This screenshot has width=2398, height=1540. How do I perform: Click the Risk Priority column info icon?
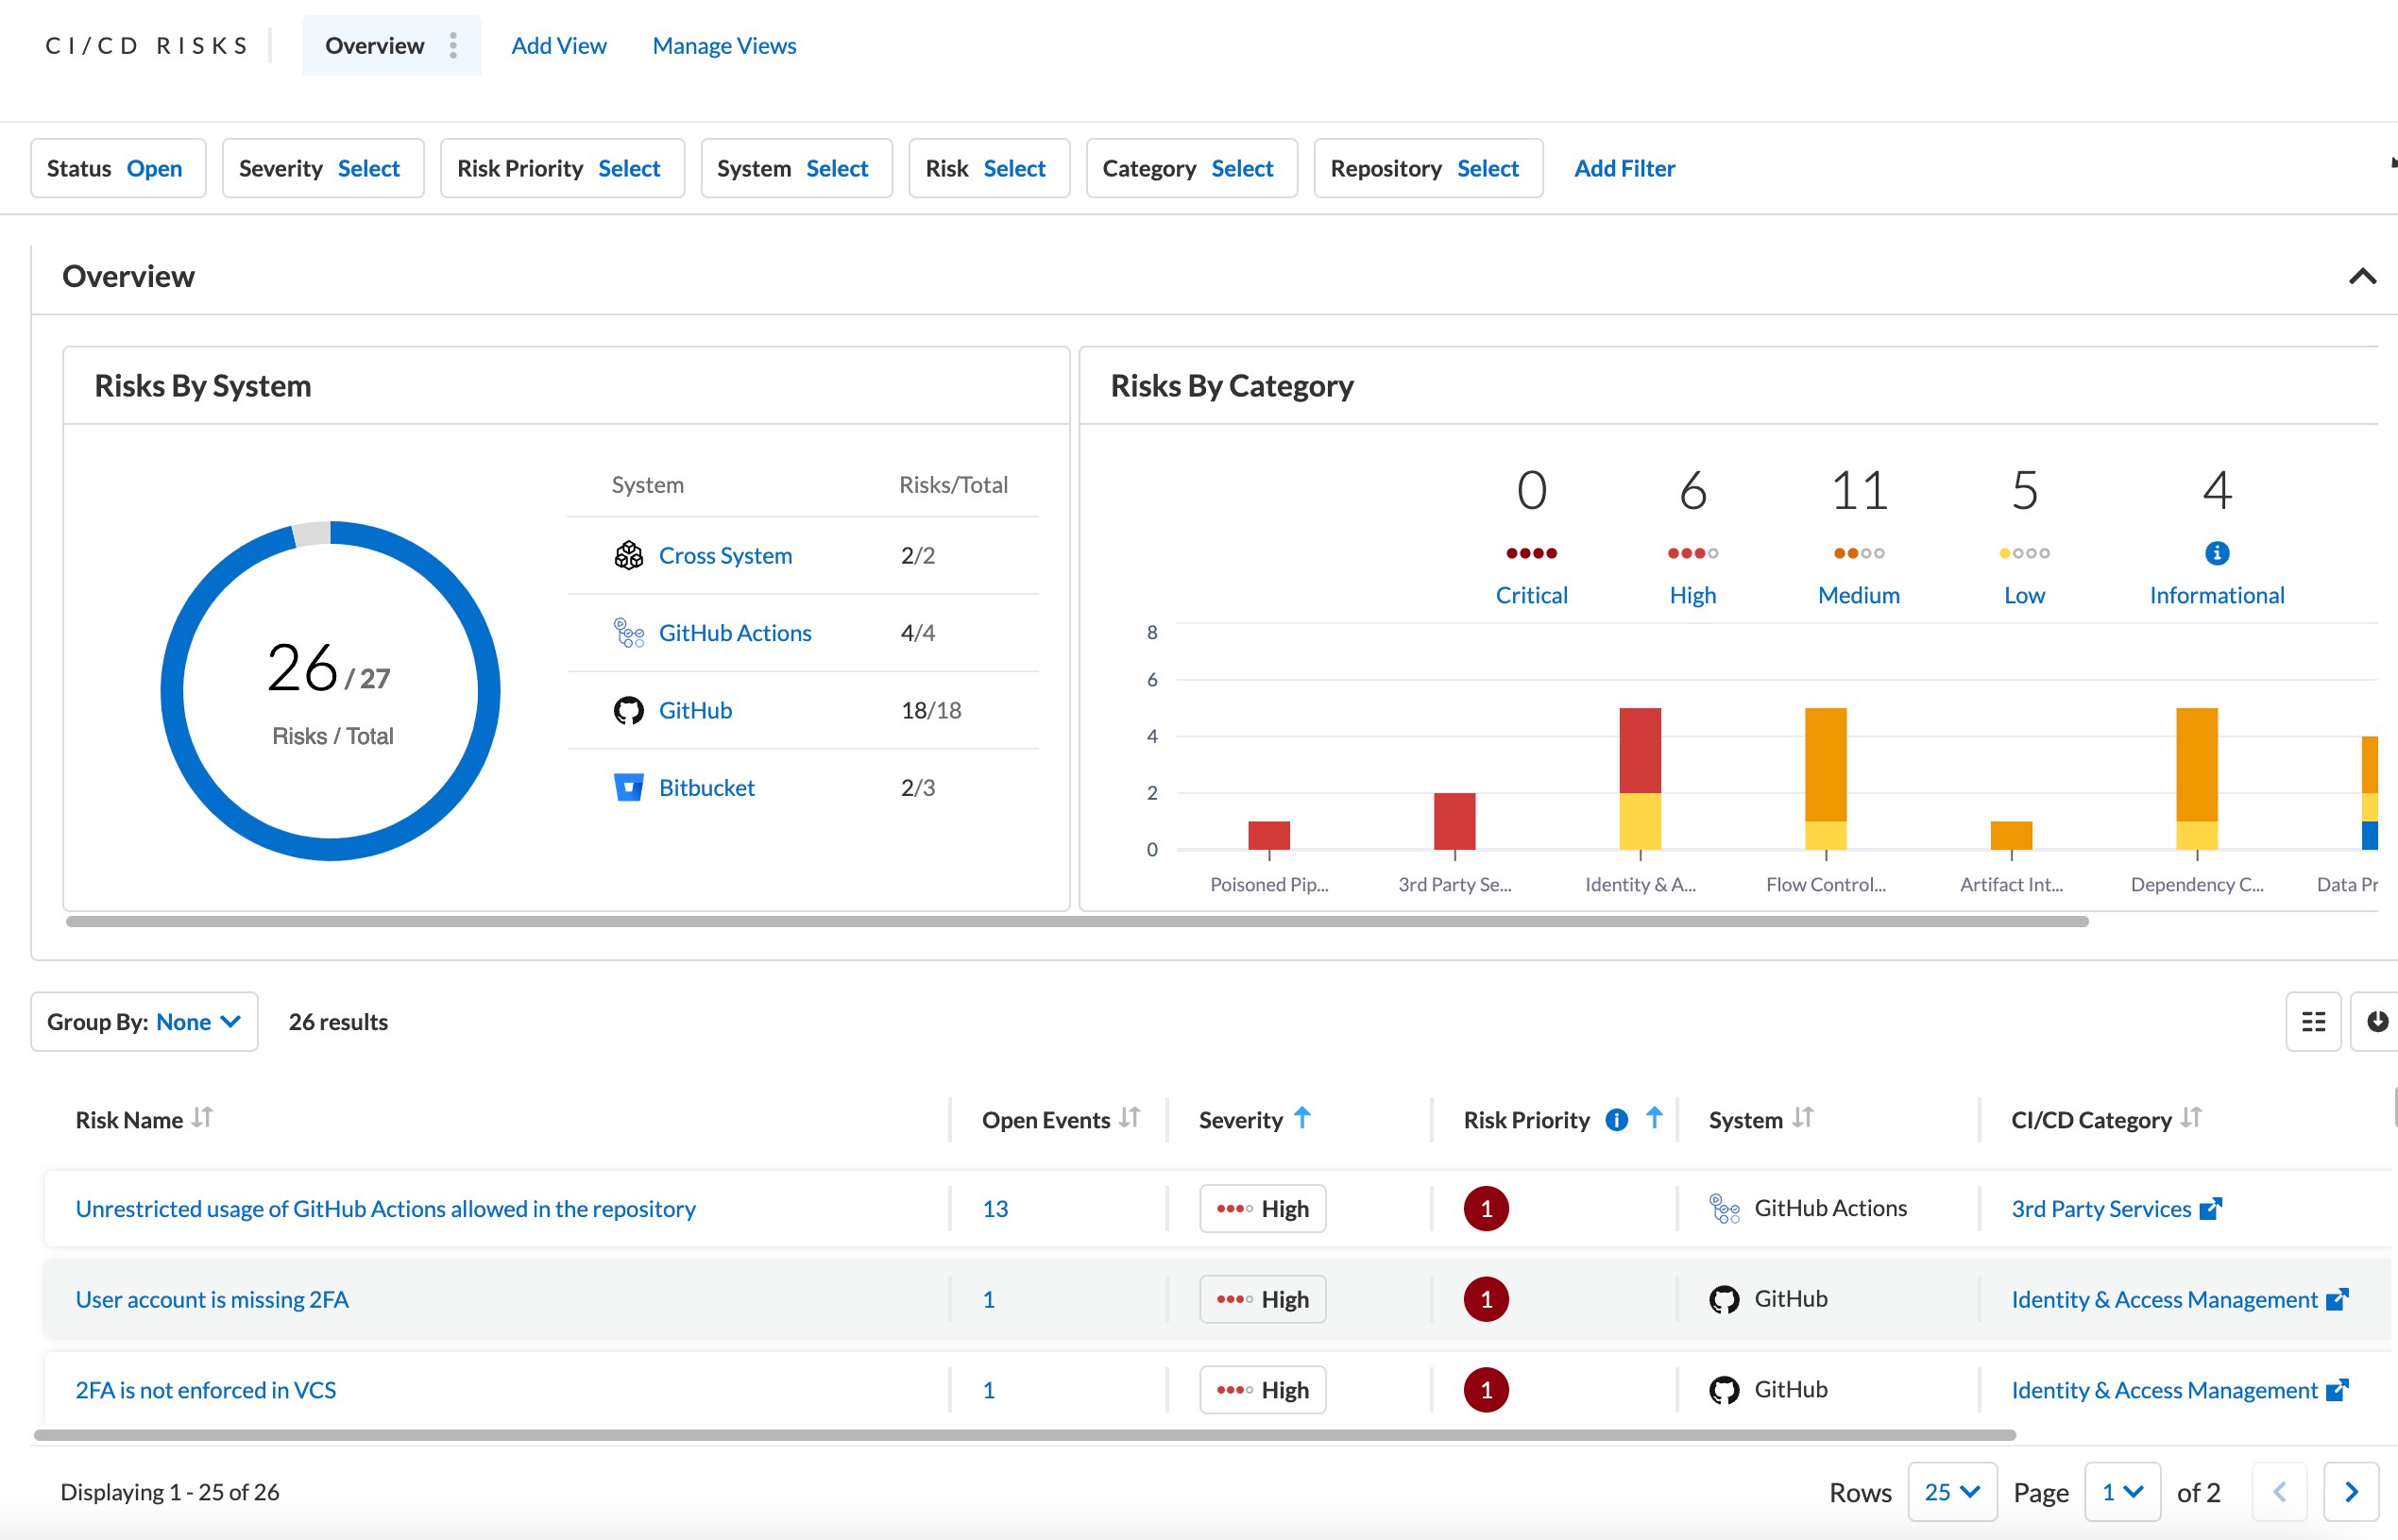(x=1616, y=1120)
